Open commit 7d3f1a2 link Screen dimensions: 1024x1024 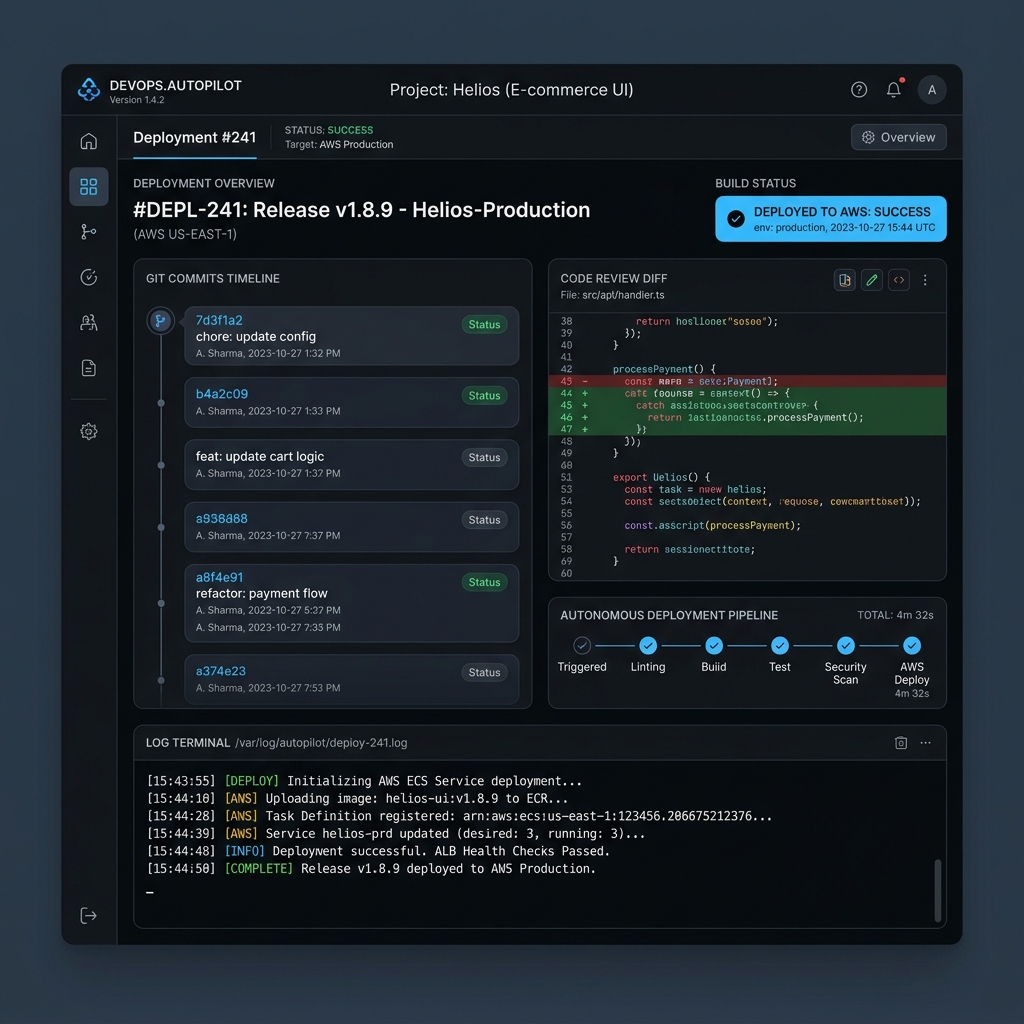point(219,320)
